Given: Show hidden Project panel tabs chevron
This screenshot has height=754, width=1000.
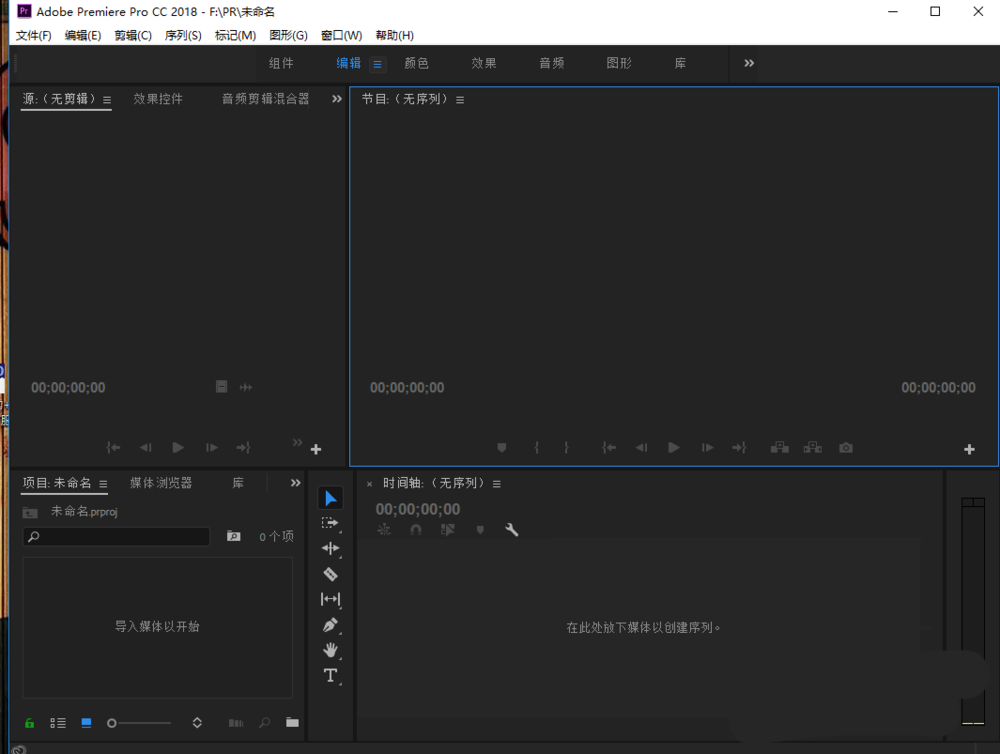Looking at the screenshot, I should [295, 483].
